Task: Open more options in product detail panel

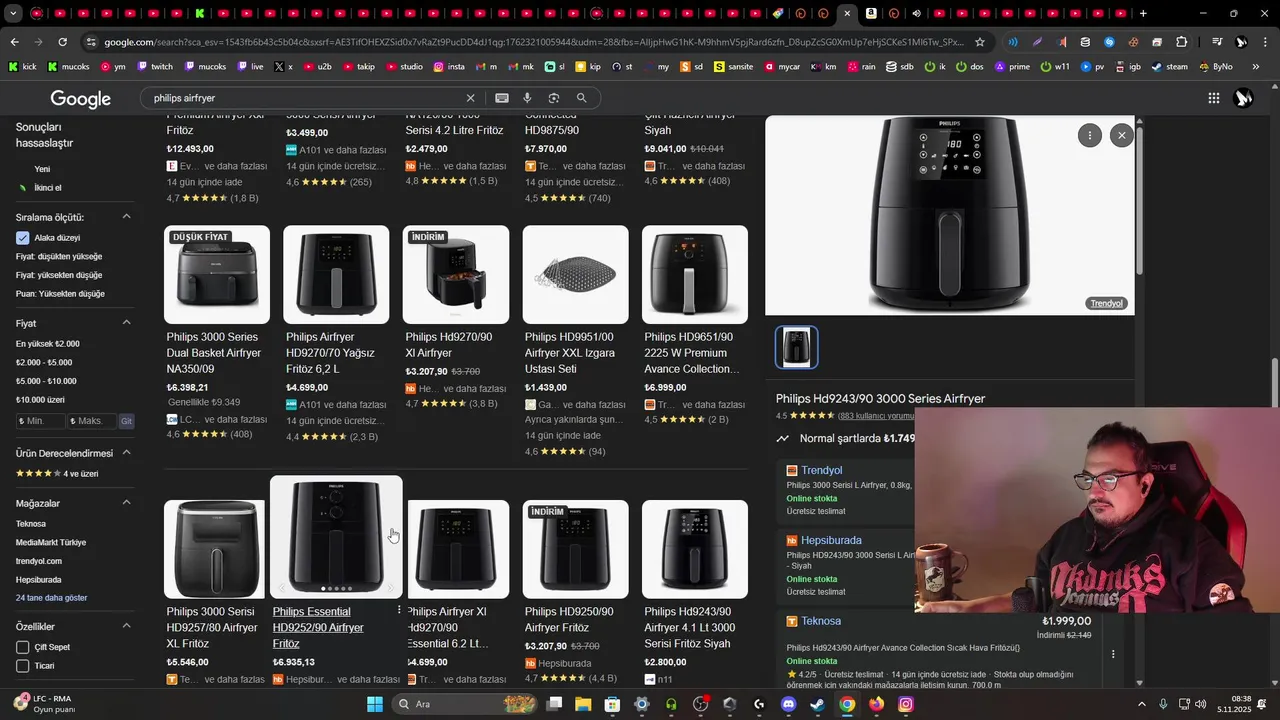Action: point(1089,135)
